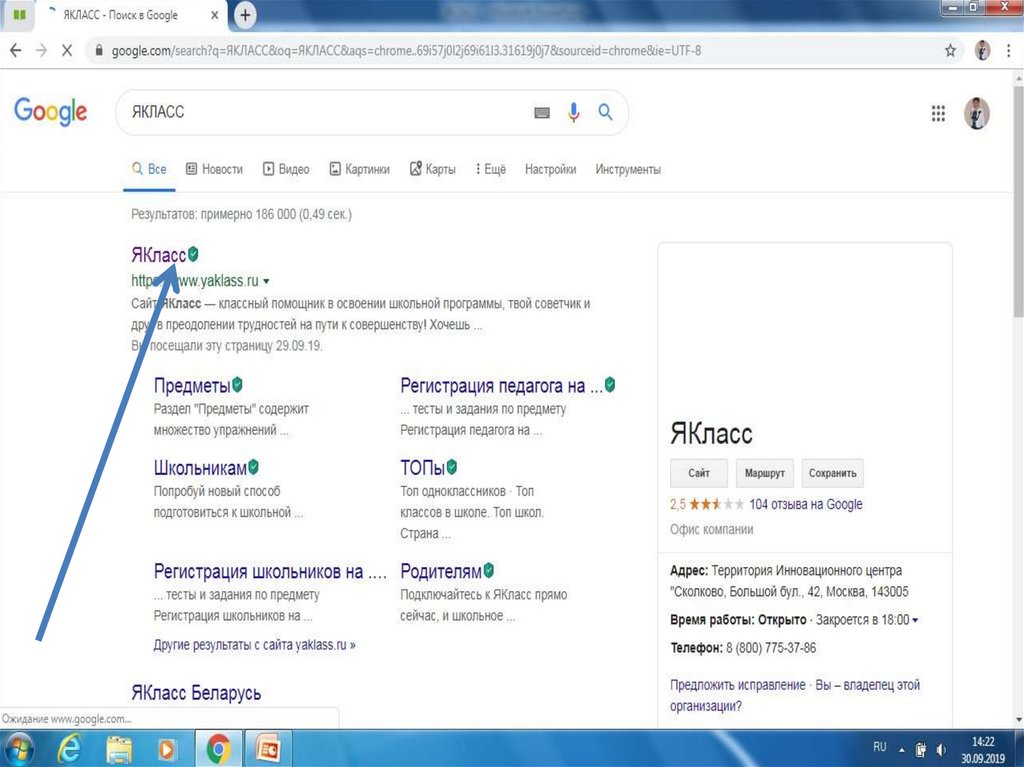Open Windows Media Player from taskbar

pyautogui.click(x=166, y=749)
